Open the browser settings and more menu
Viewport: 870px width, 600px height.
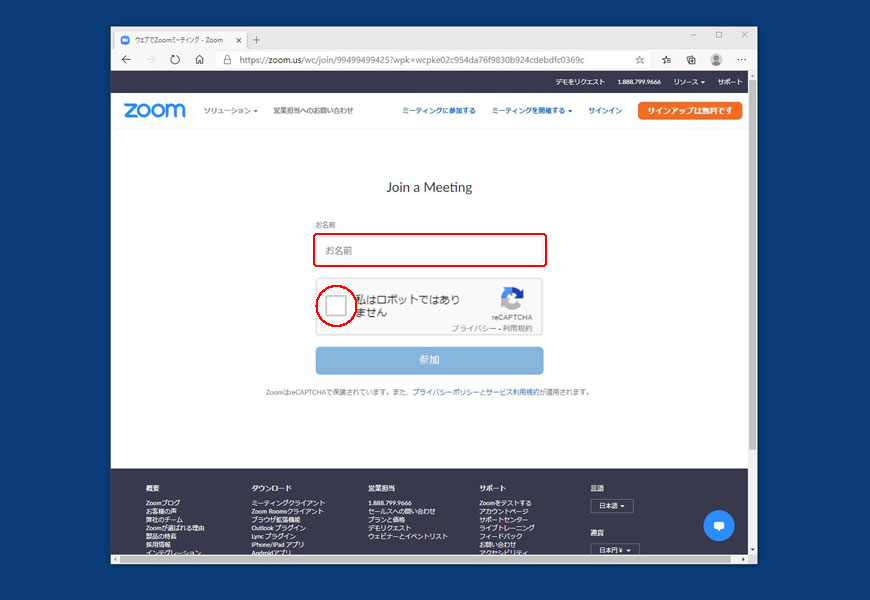(741, 59)
